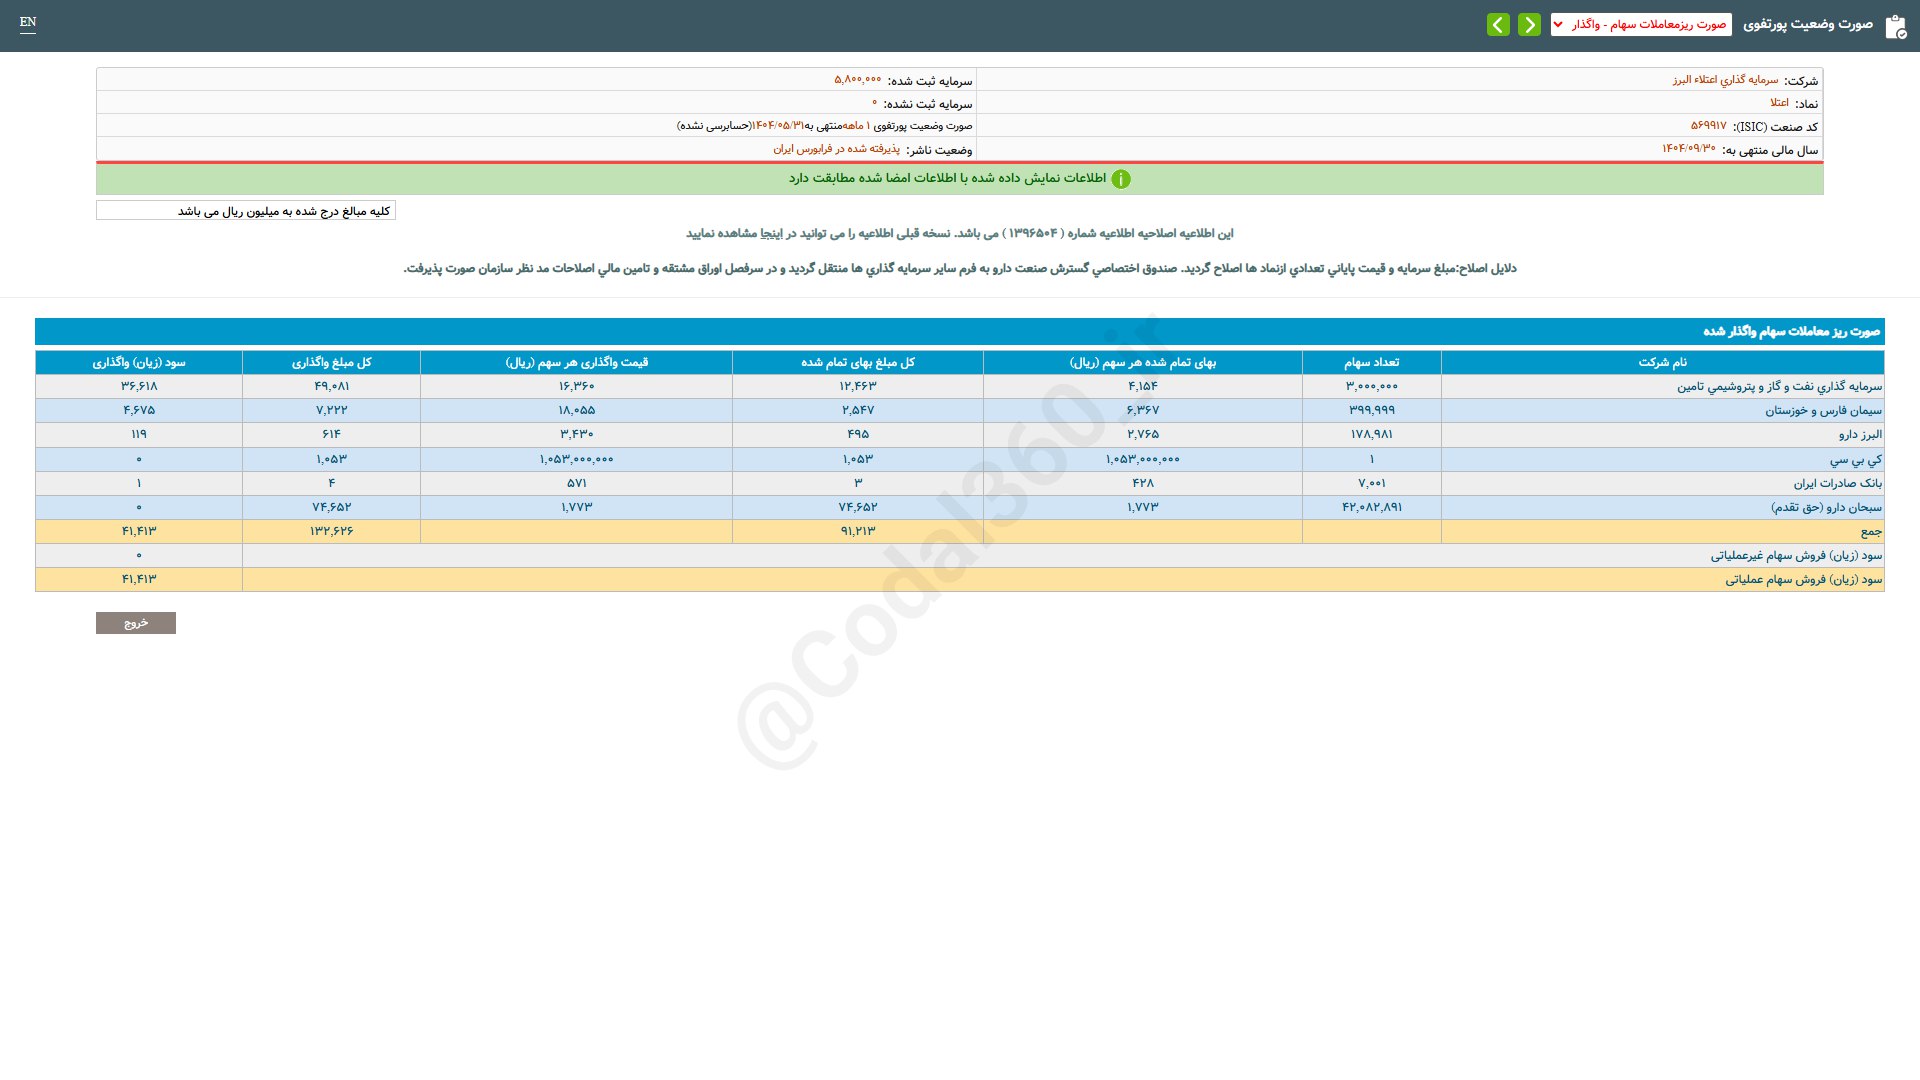The width and height of the screenshot is (1920, 1080).
Task: Click total cost 2,547 cell
Action: (x=857, y=410)
